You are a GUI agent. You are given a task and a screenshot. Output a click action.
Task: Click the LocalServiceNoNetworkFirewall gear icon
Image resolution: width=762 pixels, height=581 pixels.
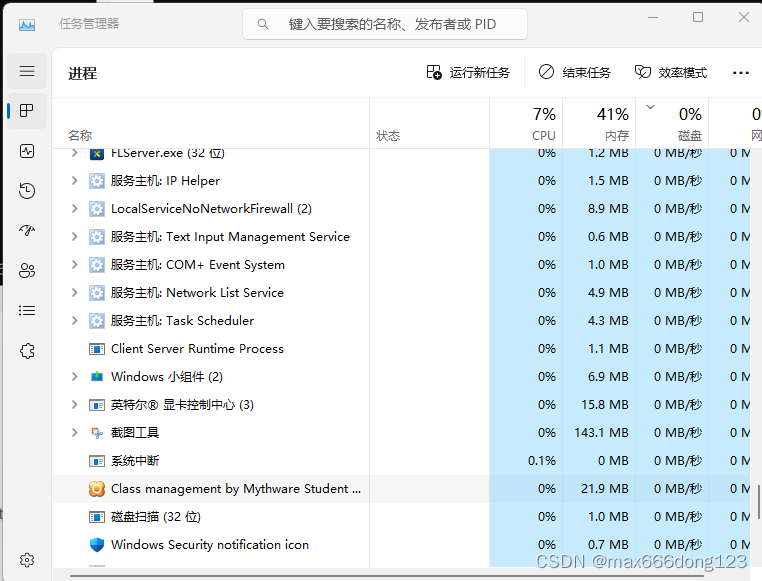tap(97, 209)
